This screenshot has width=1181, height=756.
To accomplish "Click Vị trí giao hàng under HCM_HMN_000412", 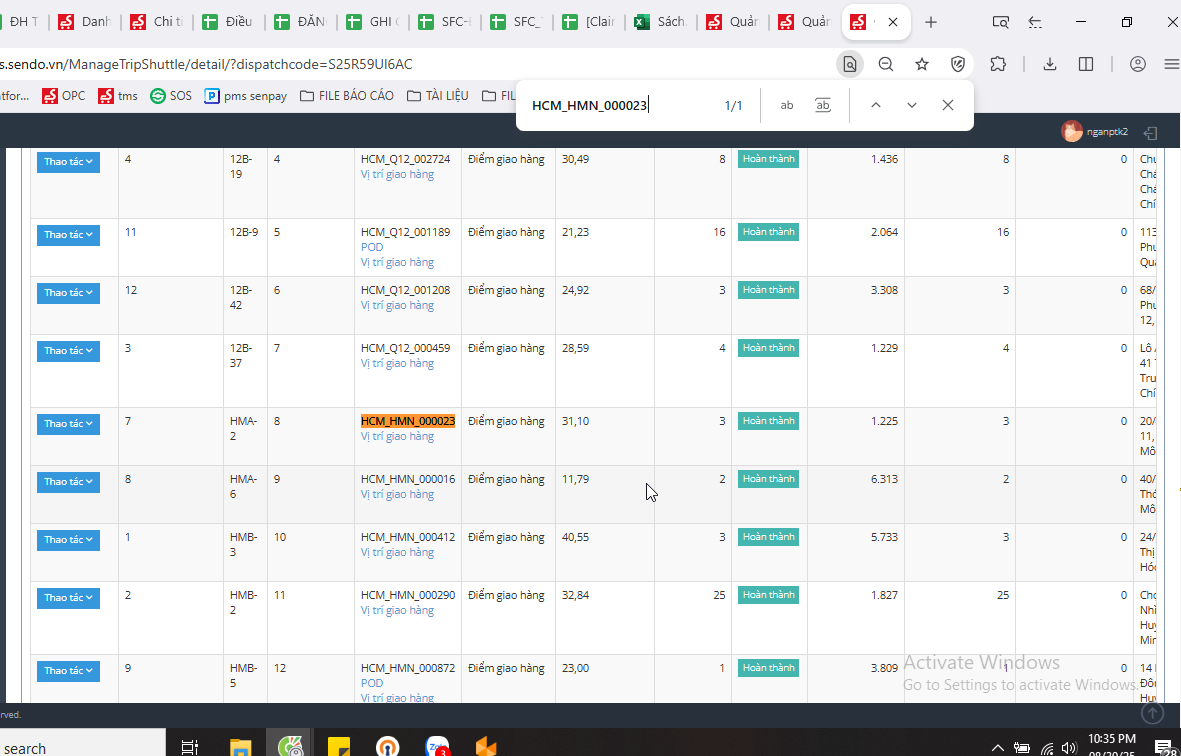I will point(398,552).
